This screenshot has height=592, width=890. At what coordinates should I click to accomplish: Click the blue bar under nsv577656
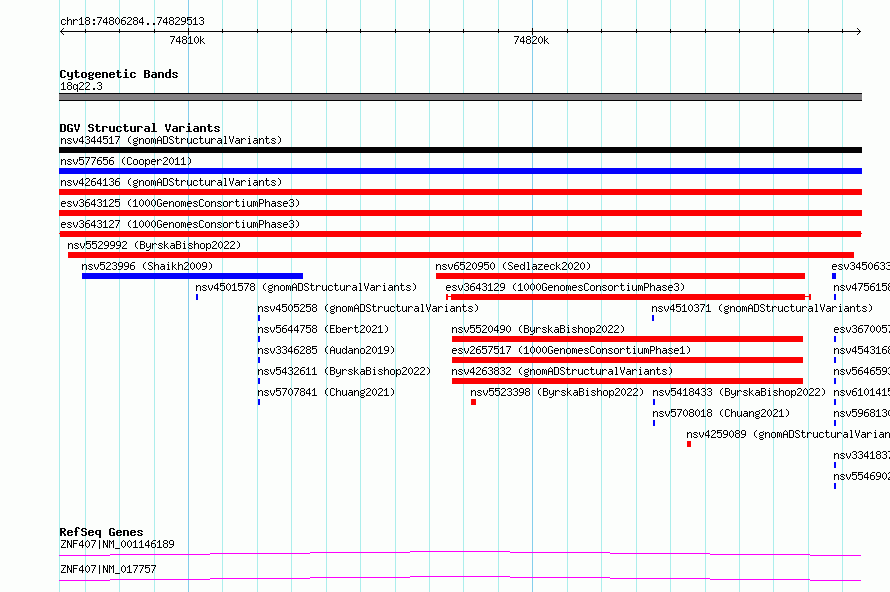point(460,171)
